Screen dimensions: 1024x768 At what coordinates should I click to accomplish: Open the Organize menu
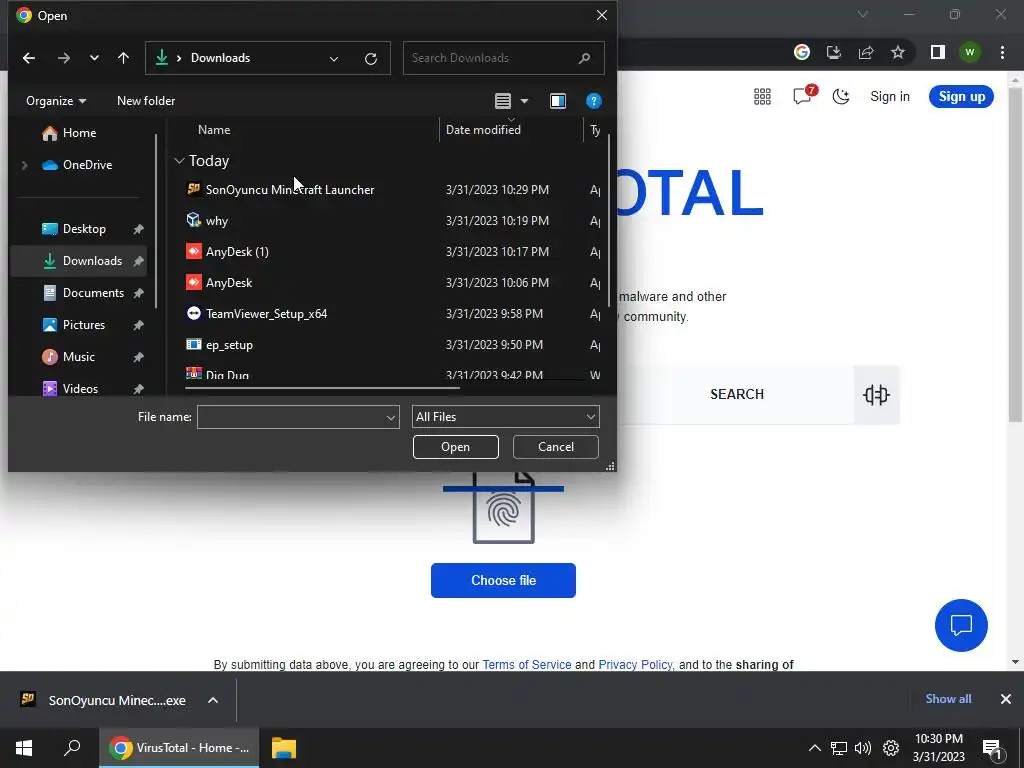[56, 101]
